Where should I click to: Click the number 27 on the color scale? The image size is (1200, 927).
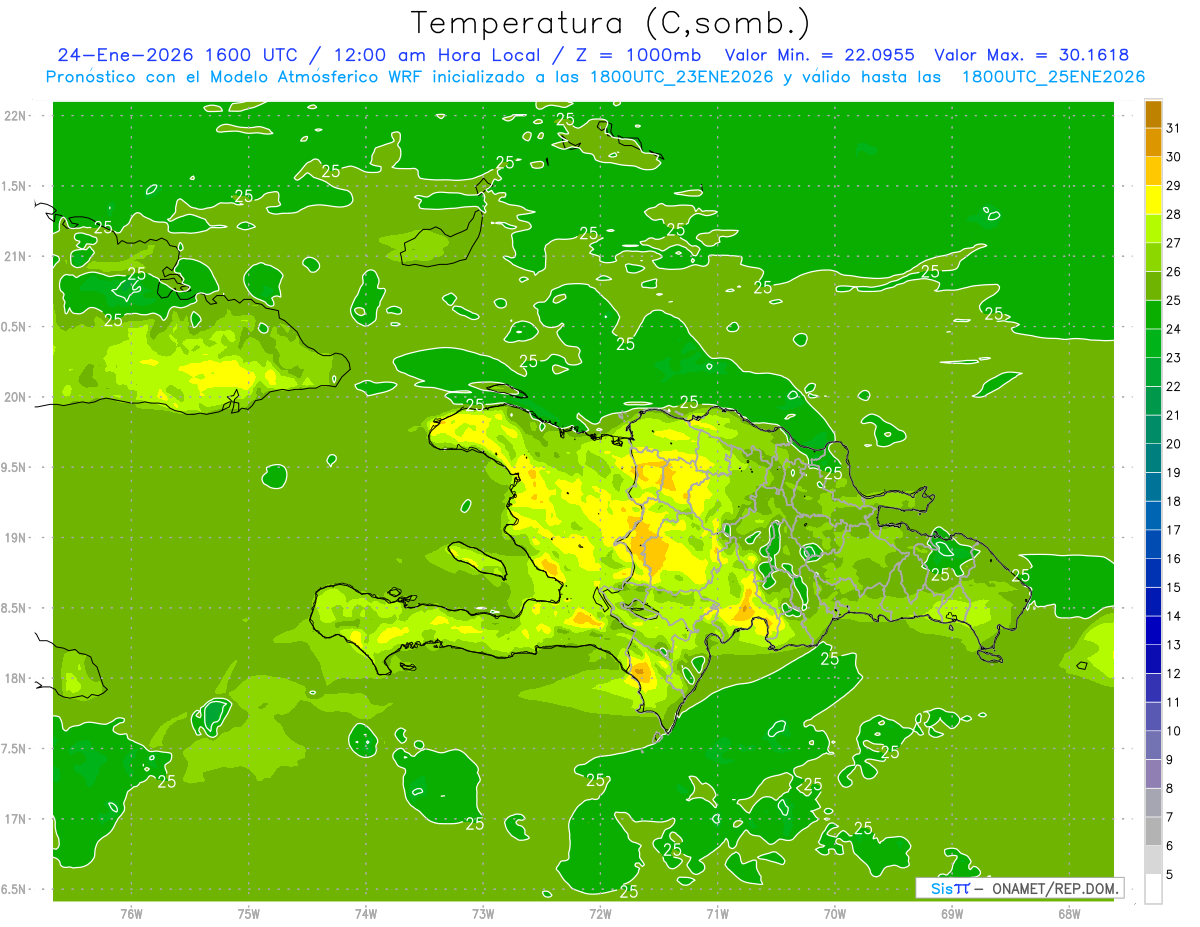[x=1174, y=243]
